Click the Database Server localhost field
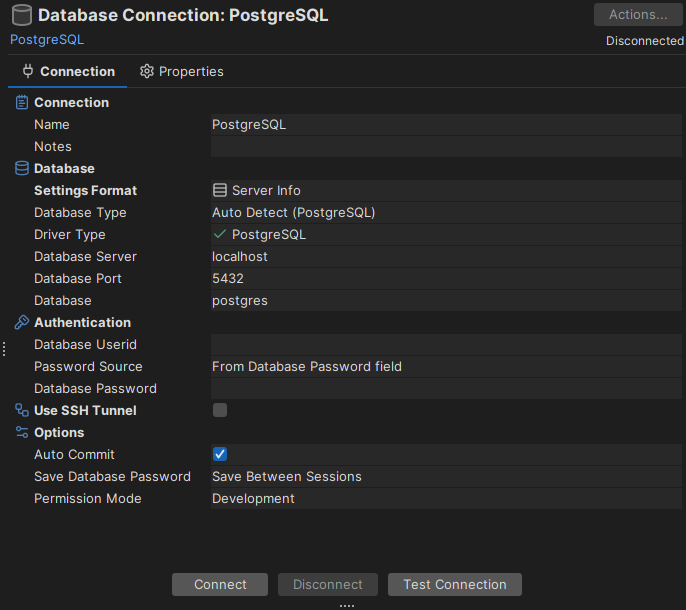This screenshot has width=686, height=610. point(446,256)
